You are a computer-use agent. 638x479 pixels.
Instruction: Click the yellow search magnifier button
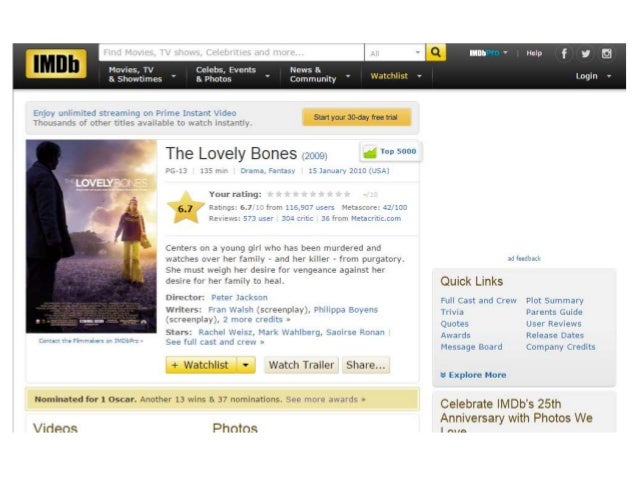tap(435, 52)
